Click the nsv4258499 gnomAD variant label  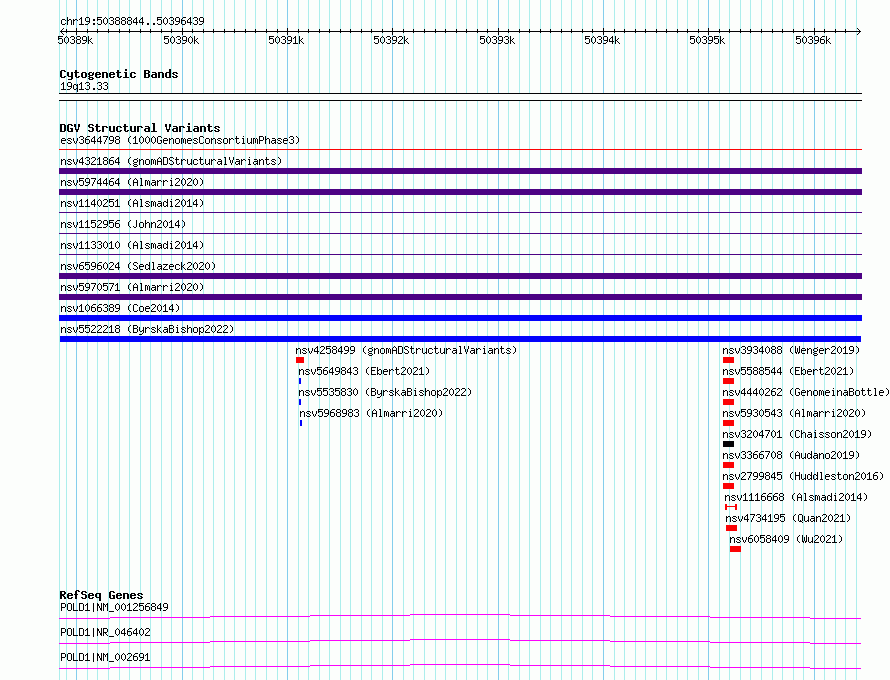click(406, 350)
